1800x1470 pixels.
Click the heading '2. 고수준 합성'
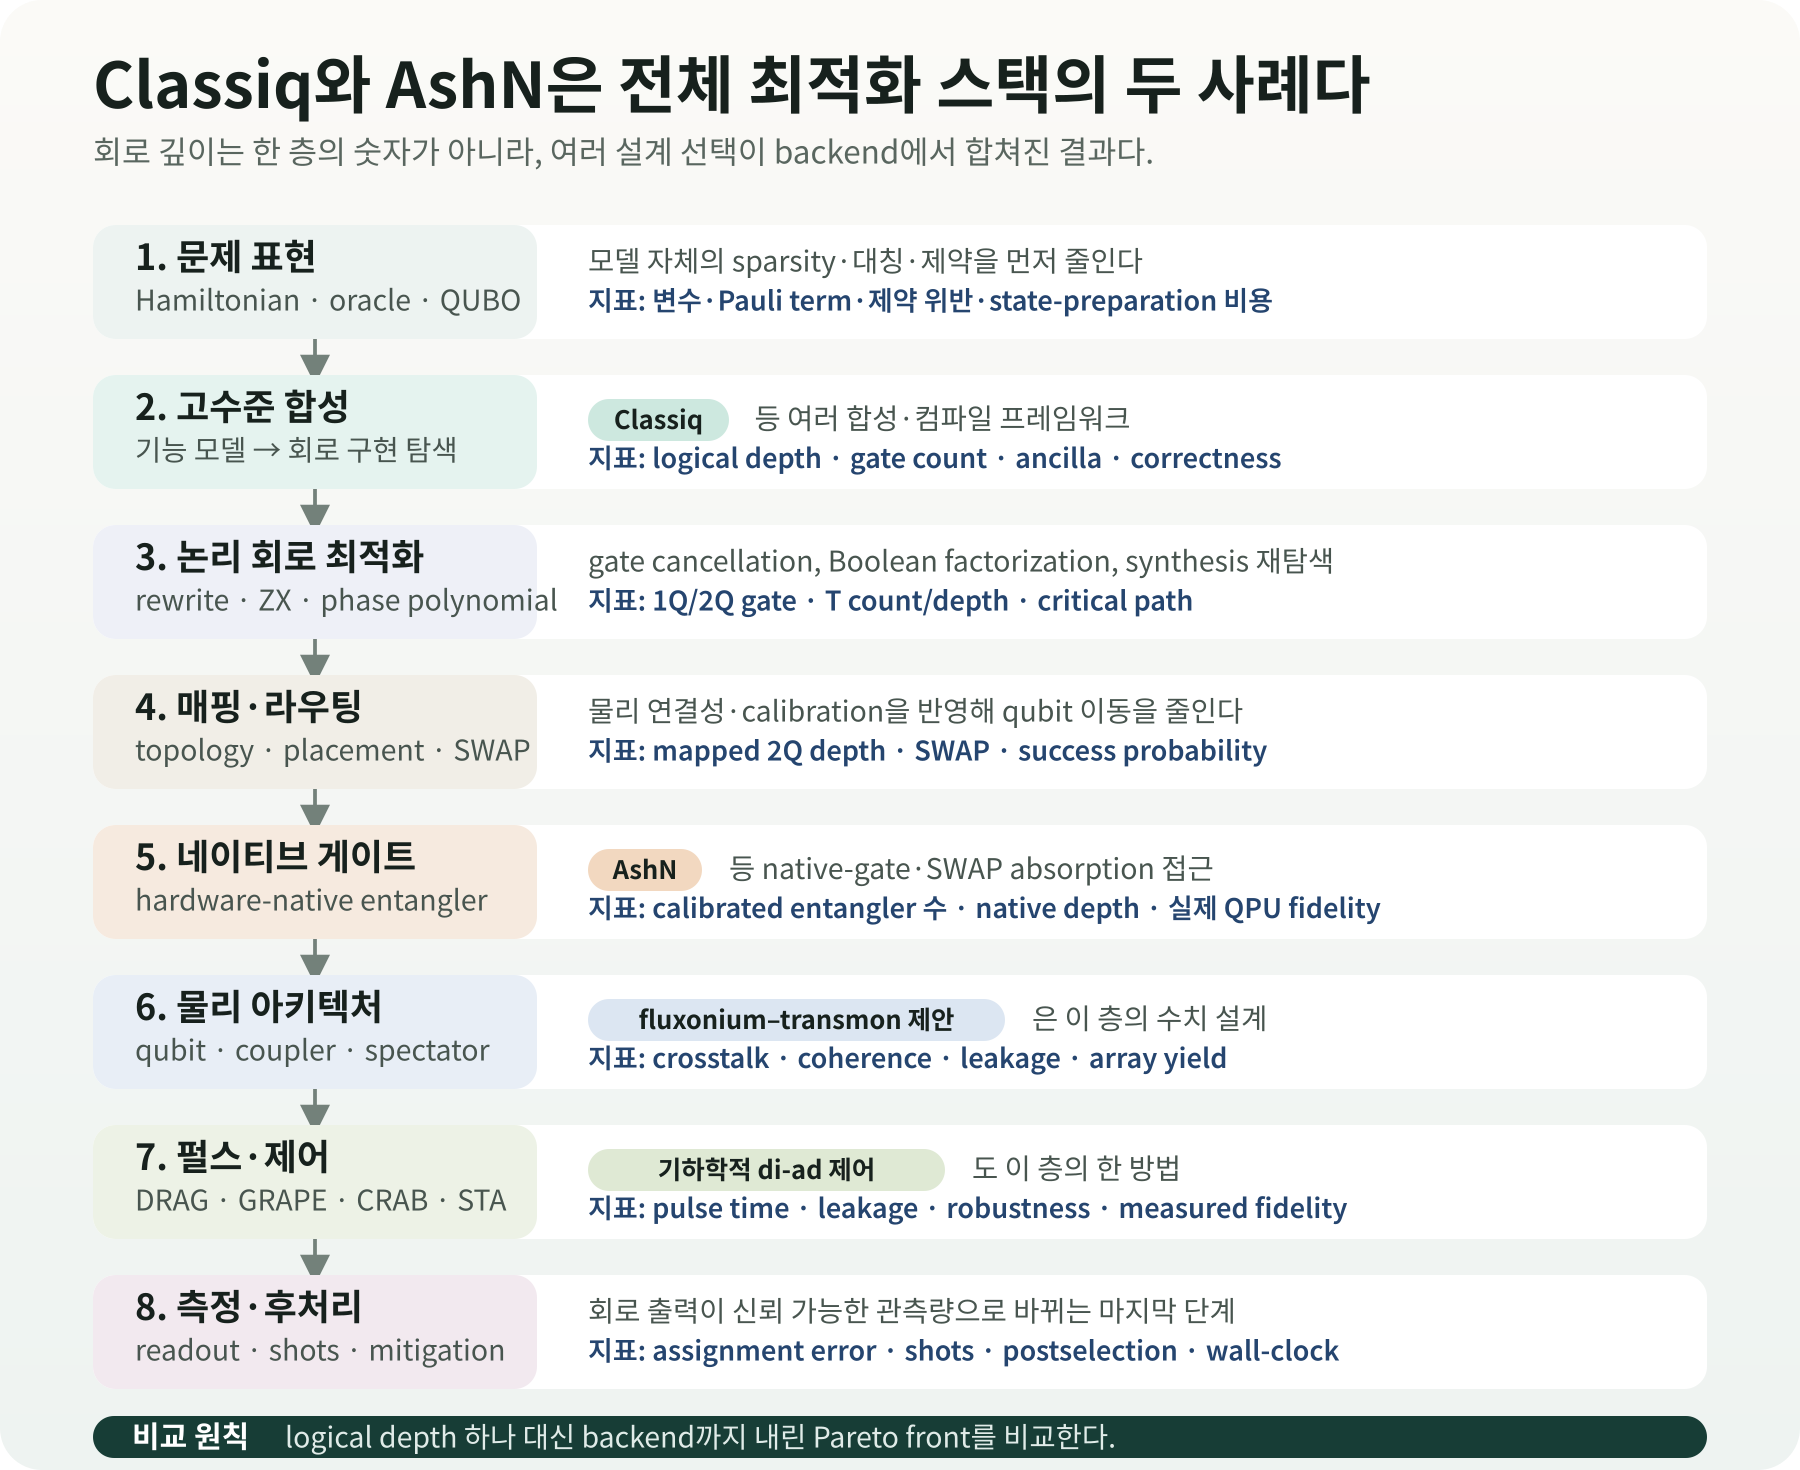click(242, 407)
